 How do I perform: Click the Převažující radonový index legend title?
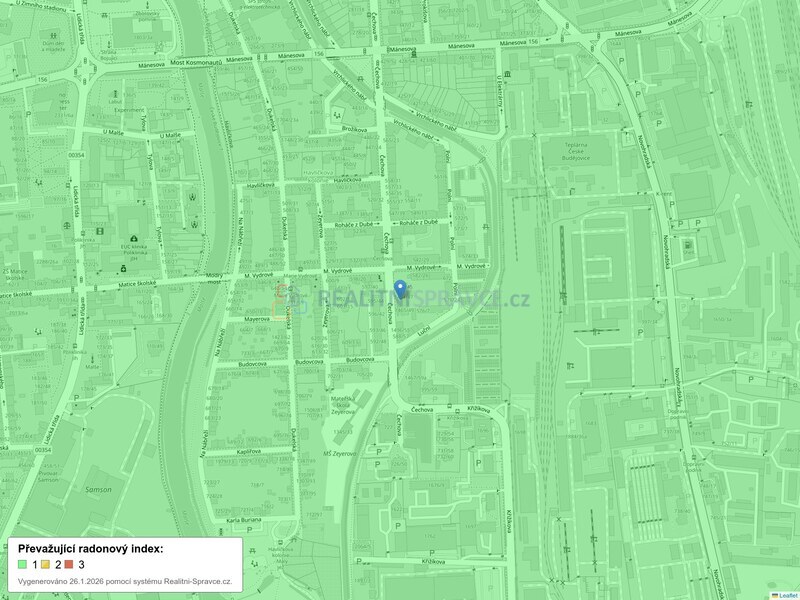coord(90,549)
